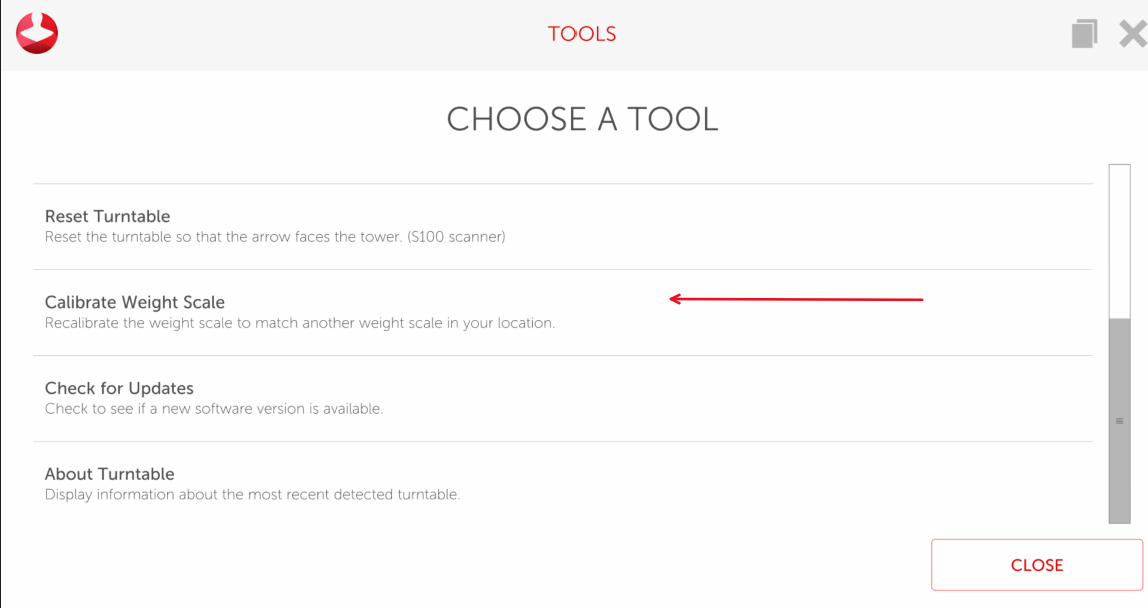The image size is (1148, 608).
Task: Open the Reset Turntable tool
Action: 108,216
